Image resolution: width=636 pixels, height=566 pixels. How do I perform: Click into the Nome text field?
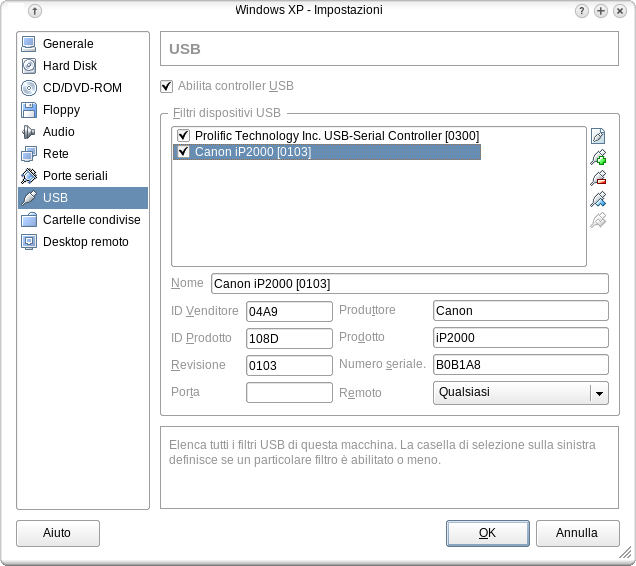408,284
